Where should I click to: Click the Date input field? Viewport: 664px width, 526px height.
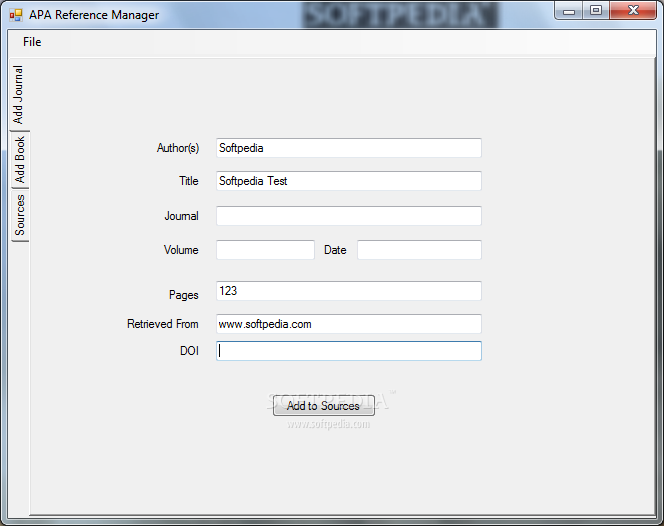(x=419, y=250)
